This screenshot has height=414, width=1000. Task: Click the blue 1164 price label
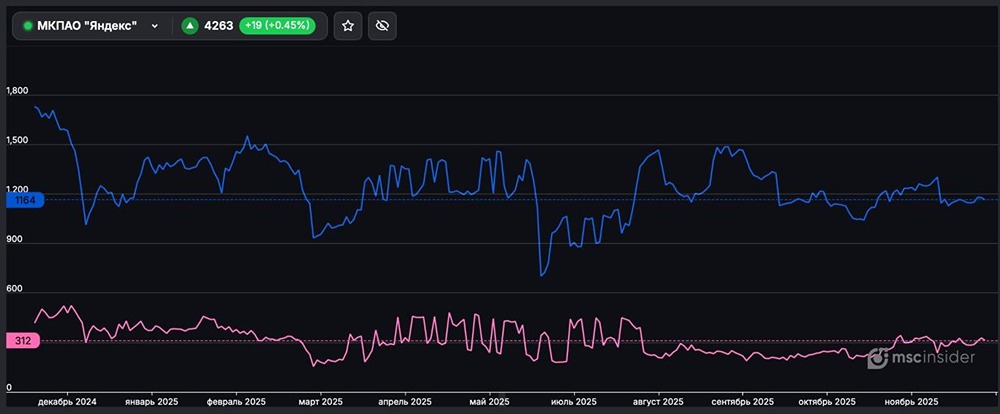(25, 200)
